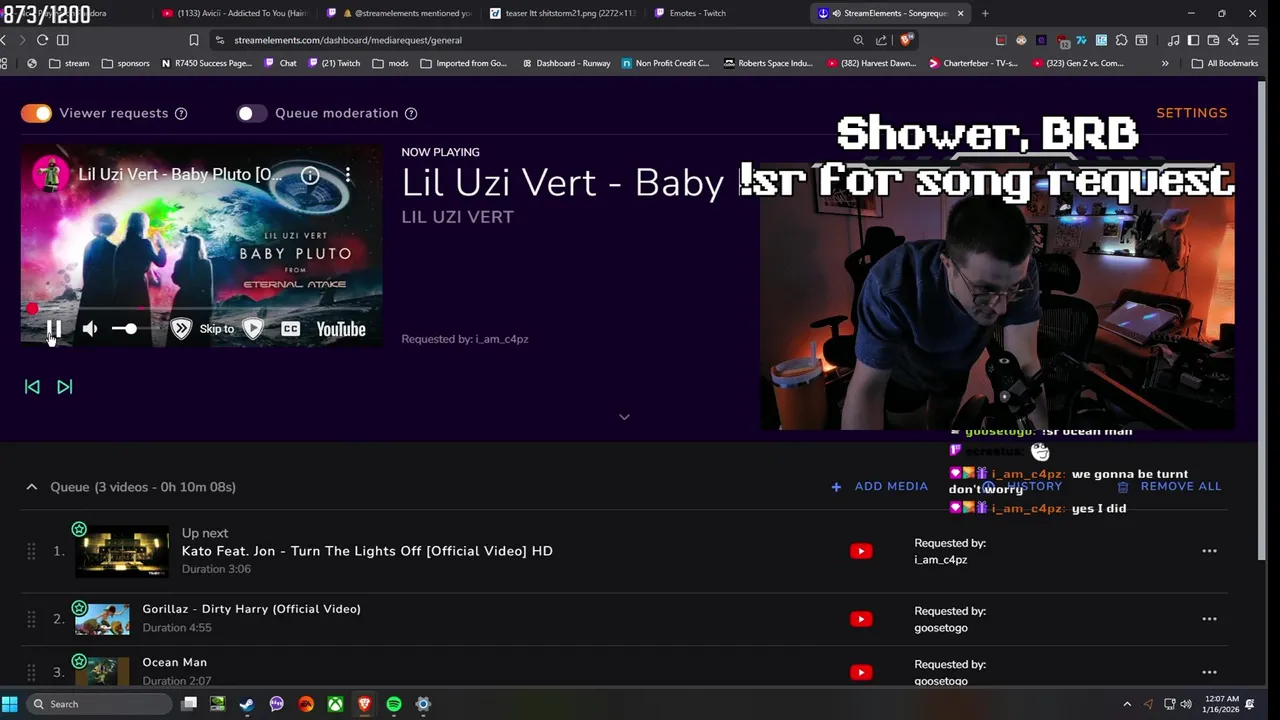Expand hidden bookmarks overflow chevron
1280x720 pixels.
coord(1164,63)
